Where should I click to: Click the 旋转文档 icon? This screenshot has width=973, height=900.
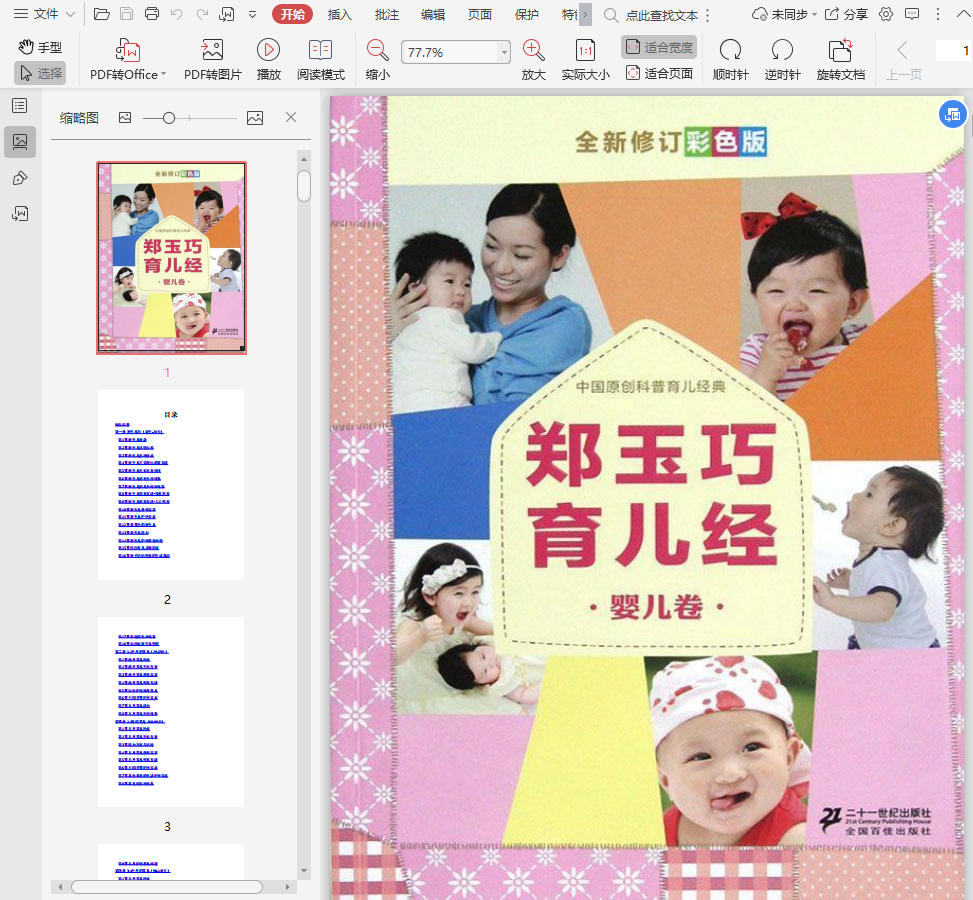tap(840, 50)
